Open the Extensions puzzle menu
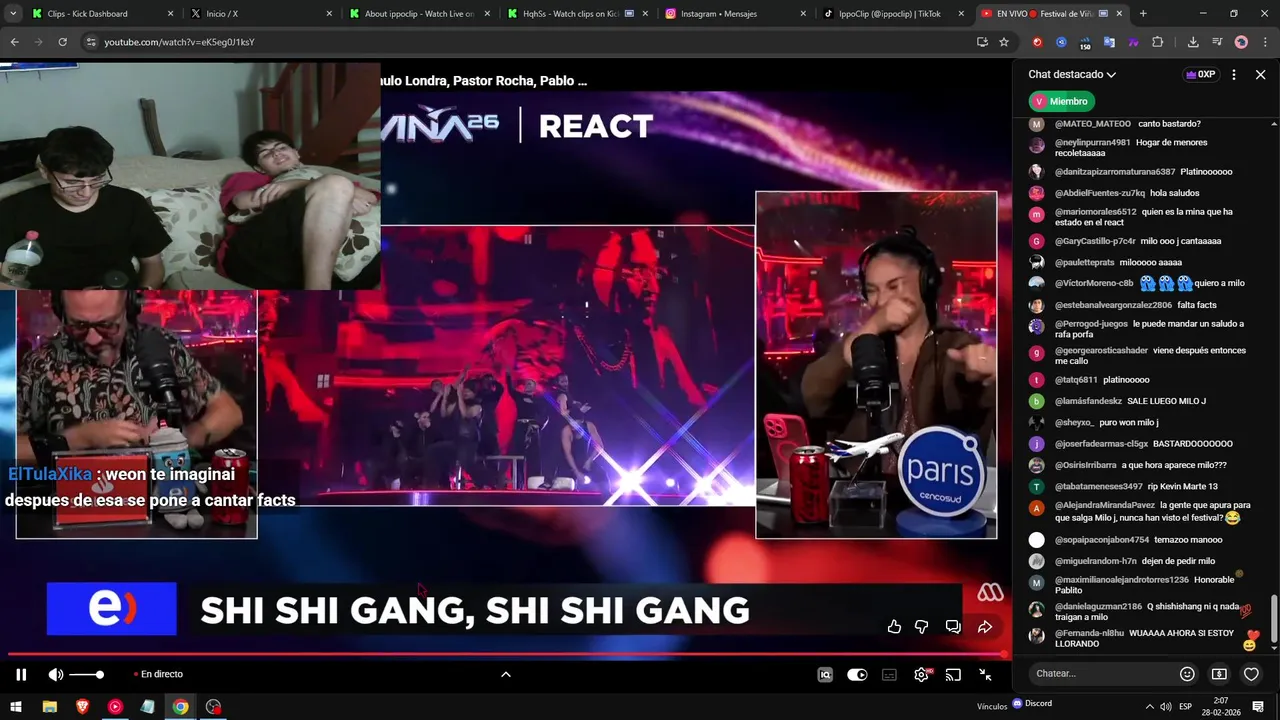Image resolution: width=1280 pixels, height=720 pixels. (x=1158, y=42)
